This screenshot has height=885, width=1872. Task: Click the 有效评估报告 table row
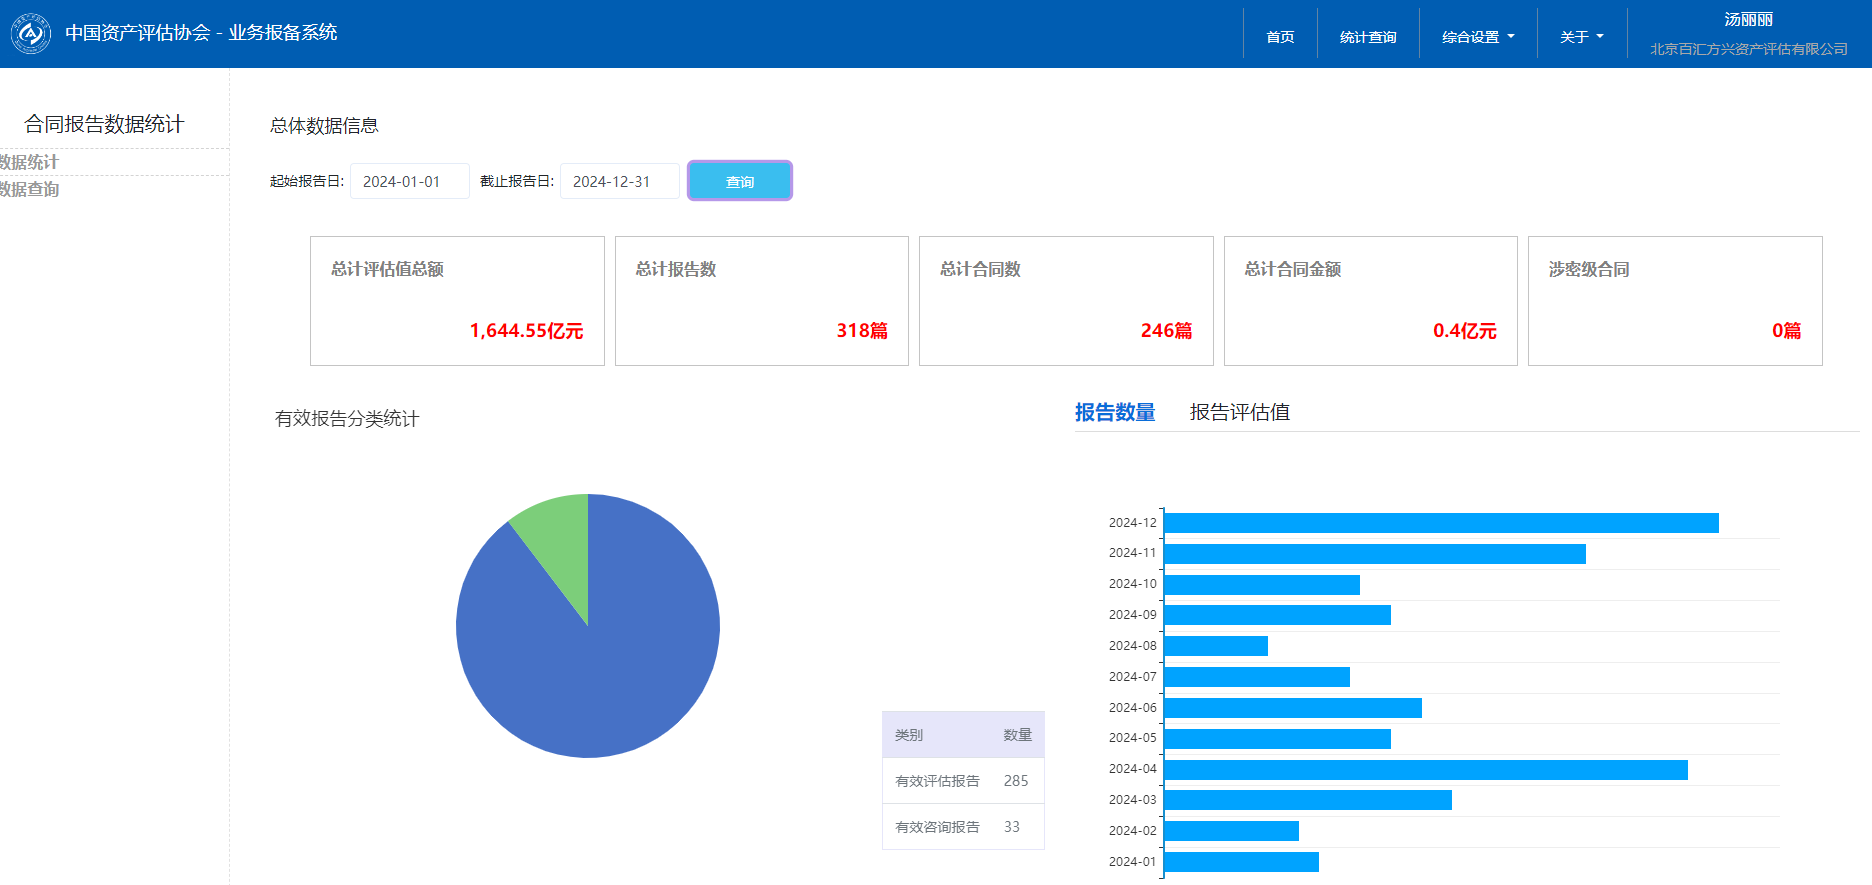(x=962, y=781)
